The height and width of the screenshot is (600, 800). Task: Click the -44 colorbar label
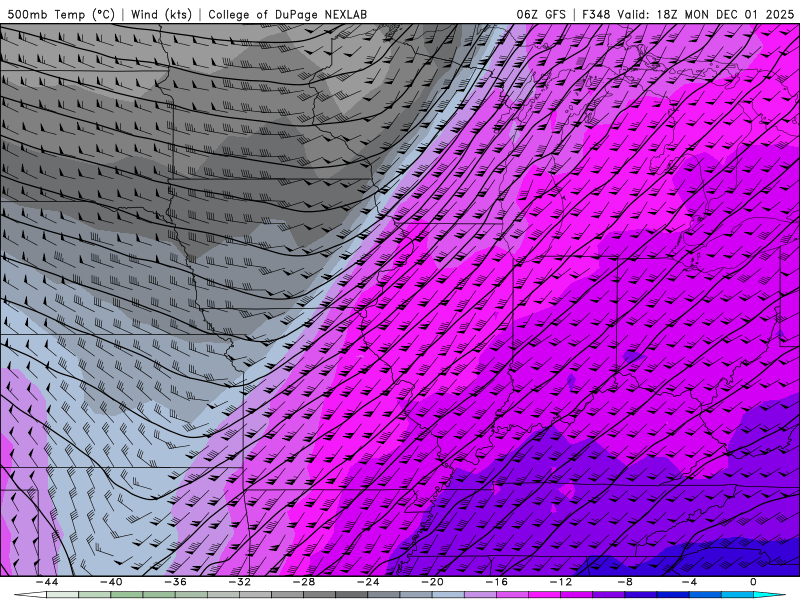(47, 582)
